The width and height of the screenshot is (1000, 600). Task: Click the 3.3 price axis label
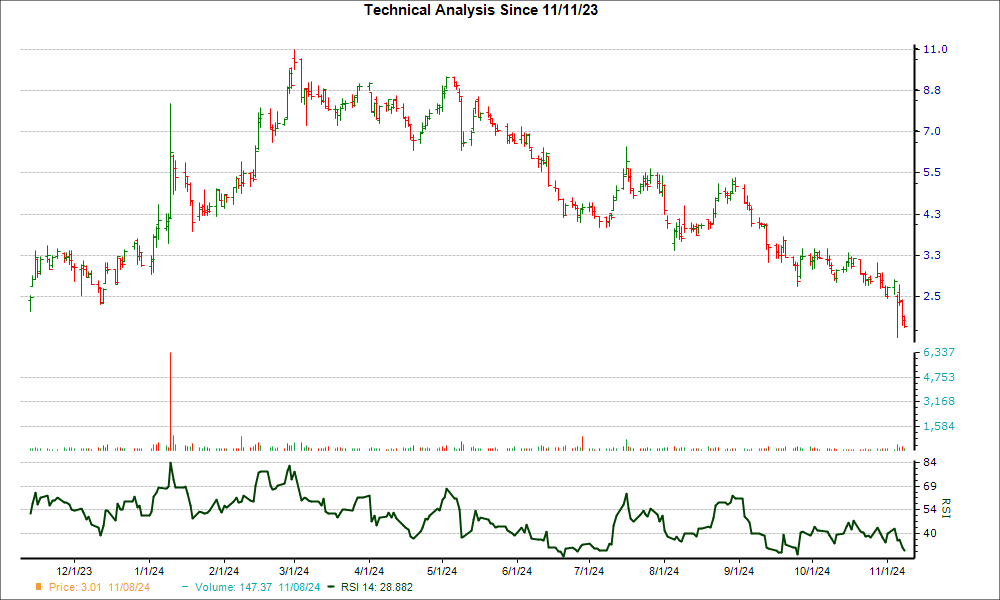tap(932, 255)
